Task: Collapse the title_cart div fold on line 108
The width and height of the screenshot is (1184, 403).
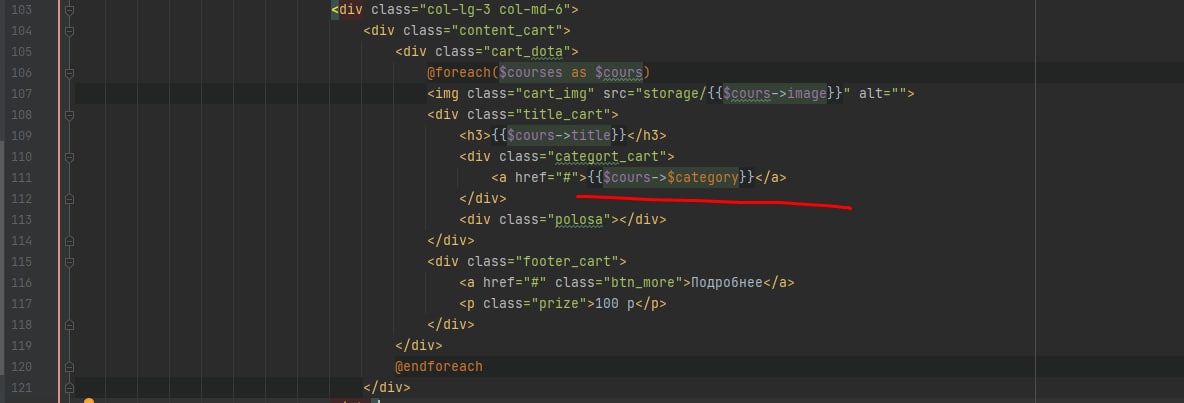Action: click(69, 115)
